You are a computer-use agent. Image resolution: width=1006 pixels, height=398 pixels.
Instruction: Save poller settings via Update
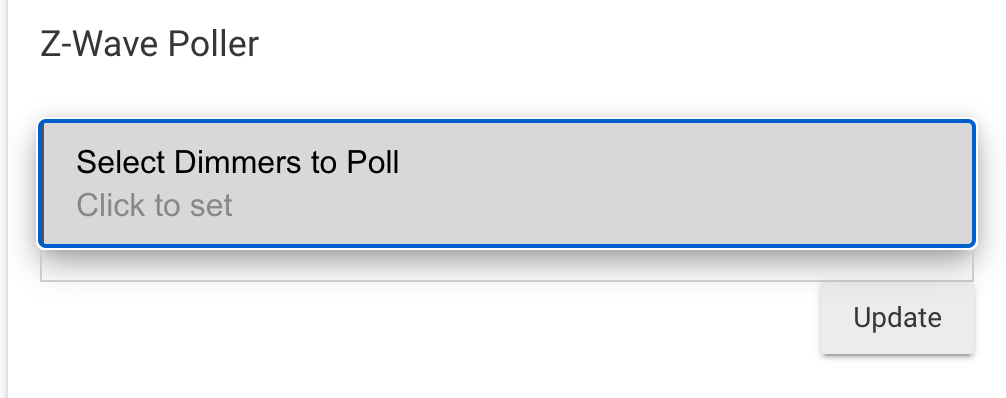[x=897, y=318]
